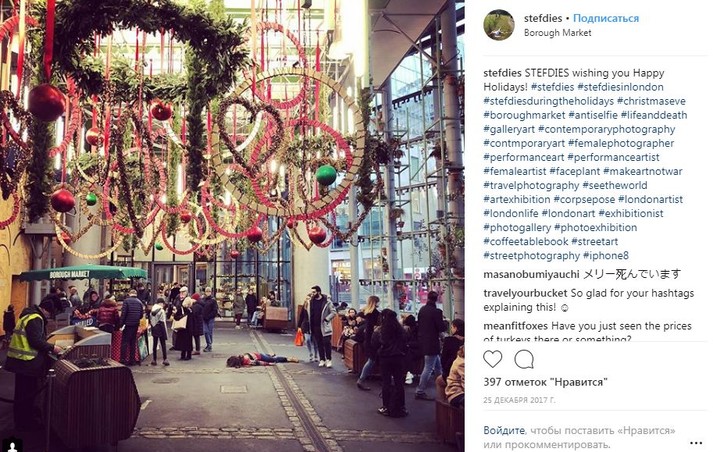Screen dimensions: 713x452
Task: Click the Borough Market post photo
Action: click(232, 226)
